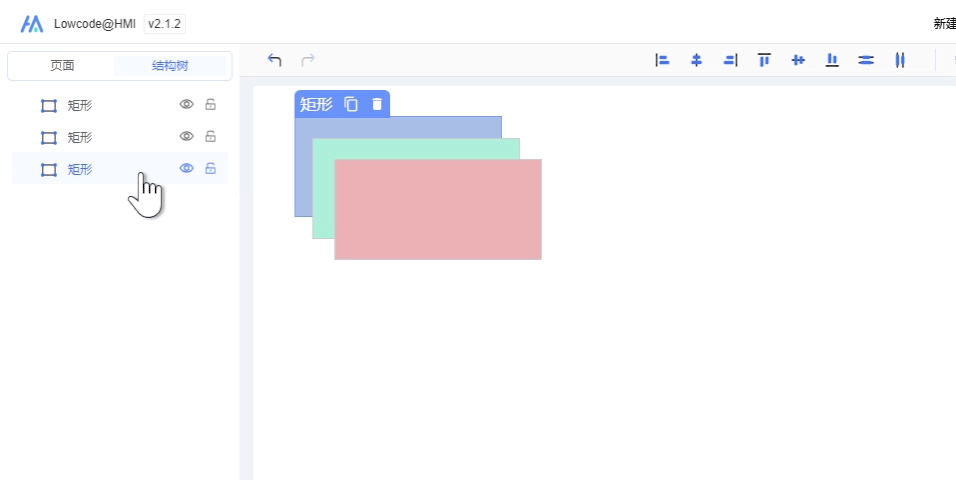
Task: Align shapes to vertical middle
Action: [x=798, y=60]
